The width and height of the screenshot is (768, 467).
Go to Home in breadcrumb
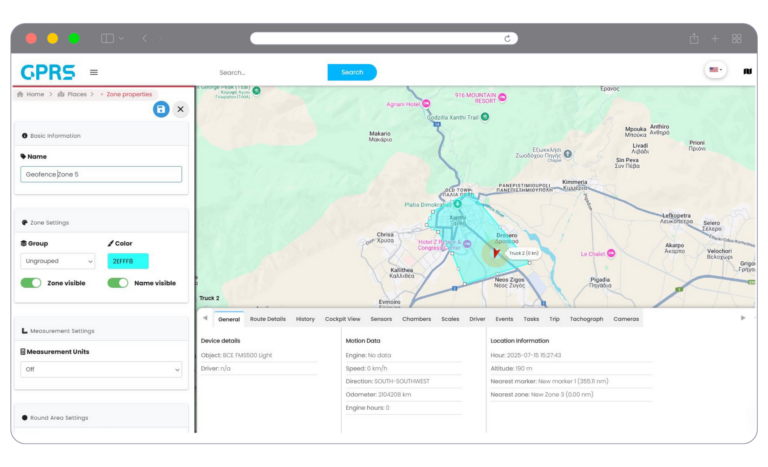click(31, 95)
